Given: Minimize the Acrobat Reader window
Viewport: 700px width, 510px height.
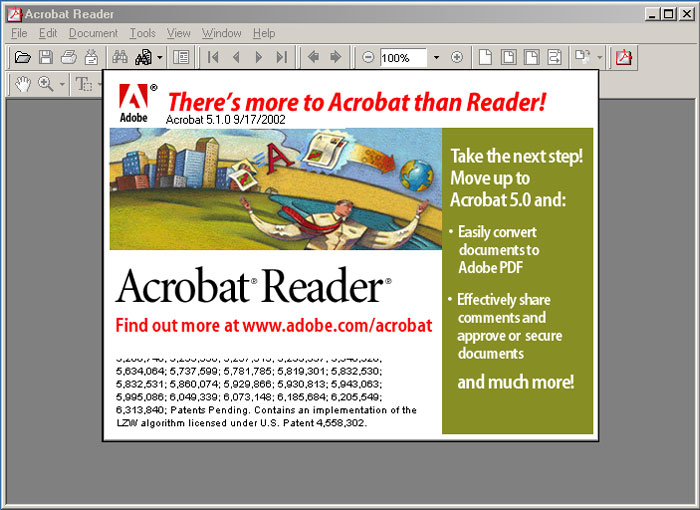Looking at the screenshot, I should click(x=652, y=14).
